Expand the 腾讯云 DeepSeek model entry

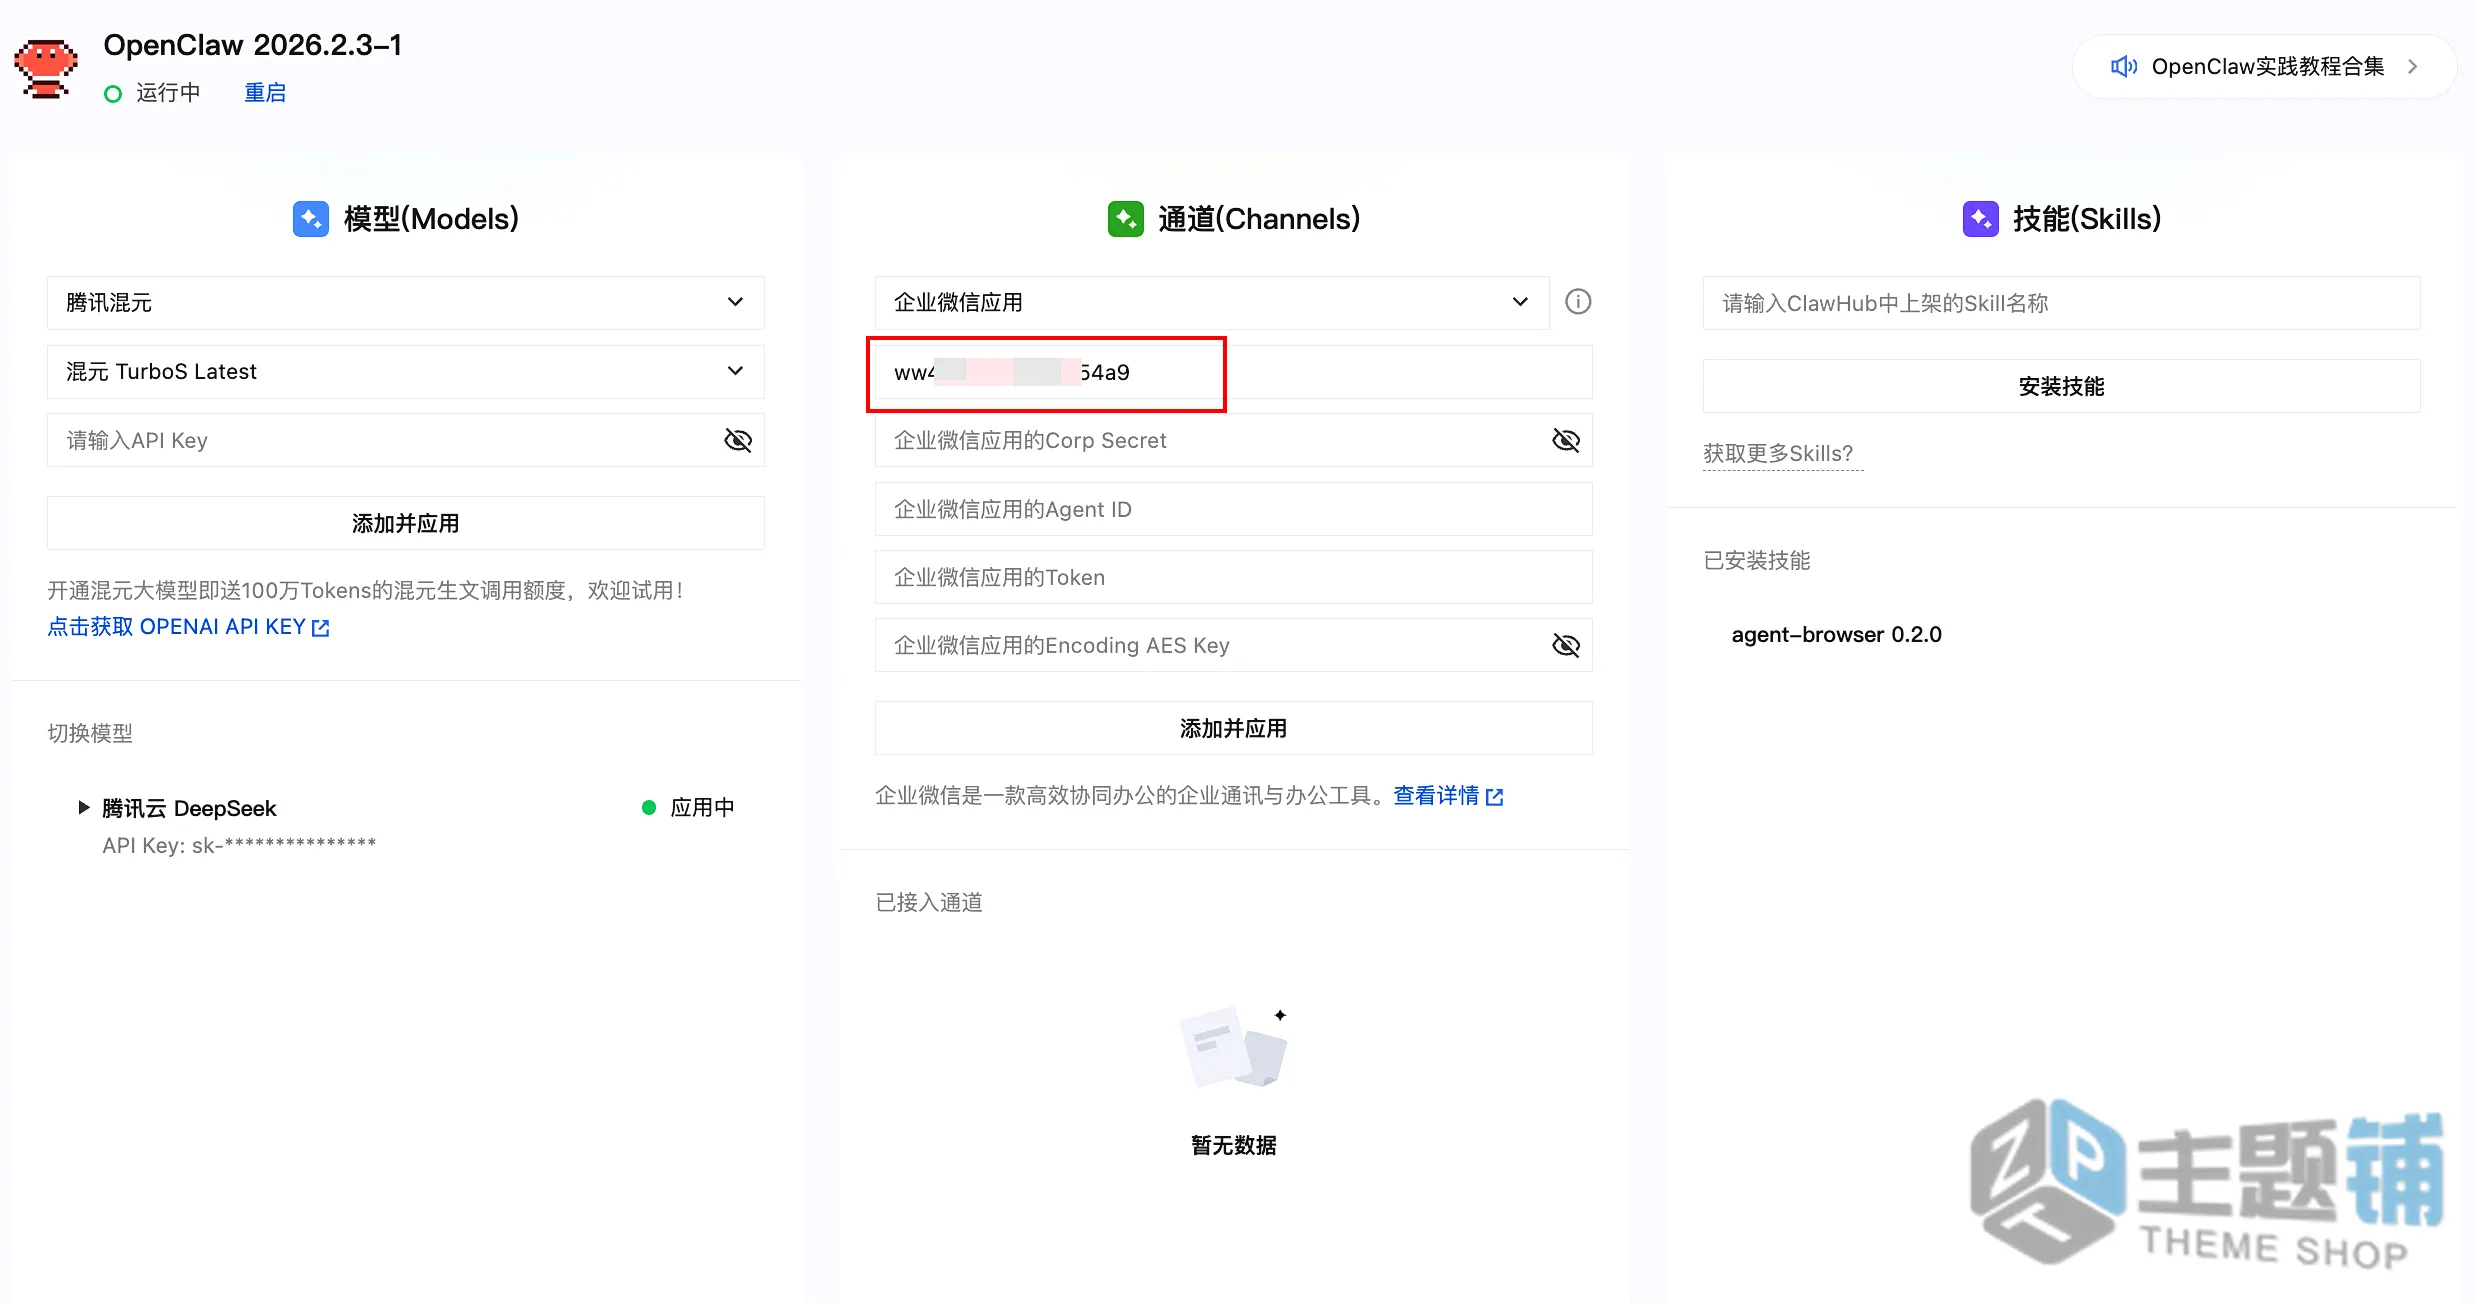click(84, 808)
